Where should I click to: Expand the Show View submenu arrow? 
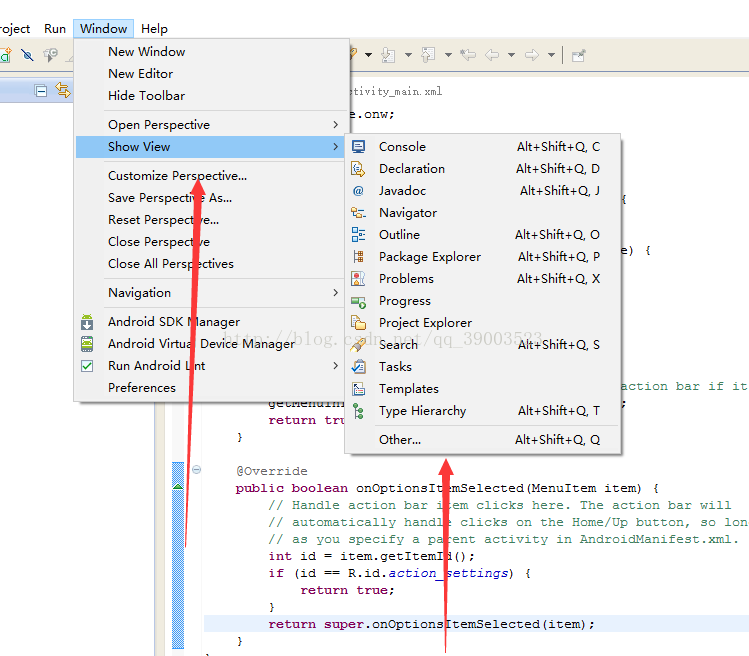pos(335,147)
